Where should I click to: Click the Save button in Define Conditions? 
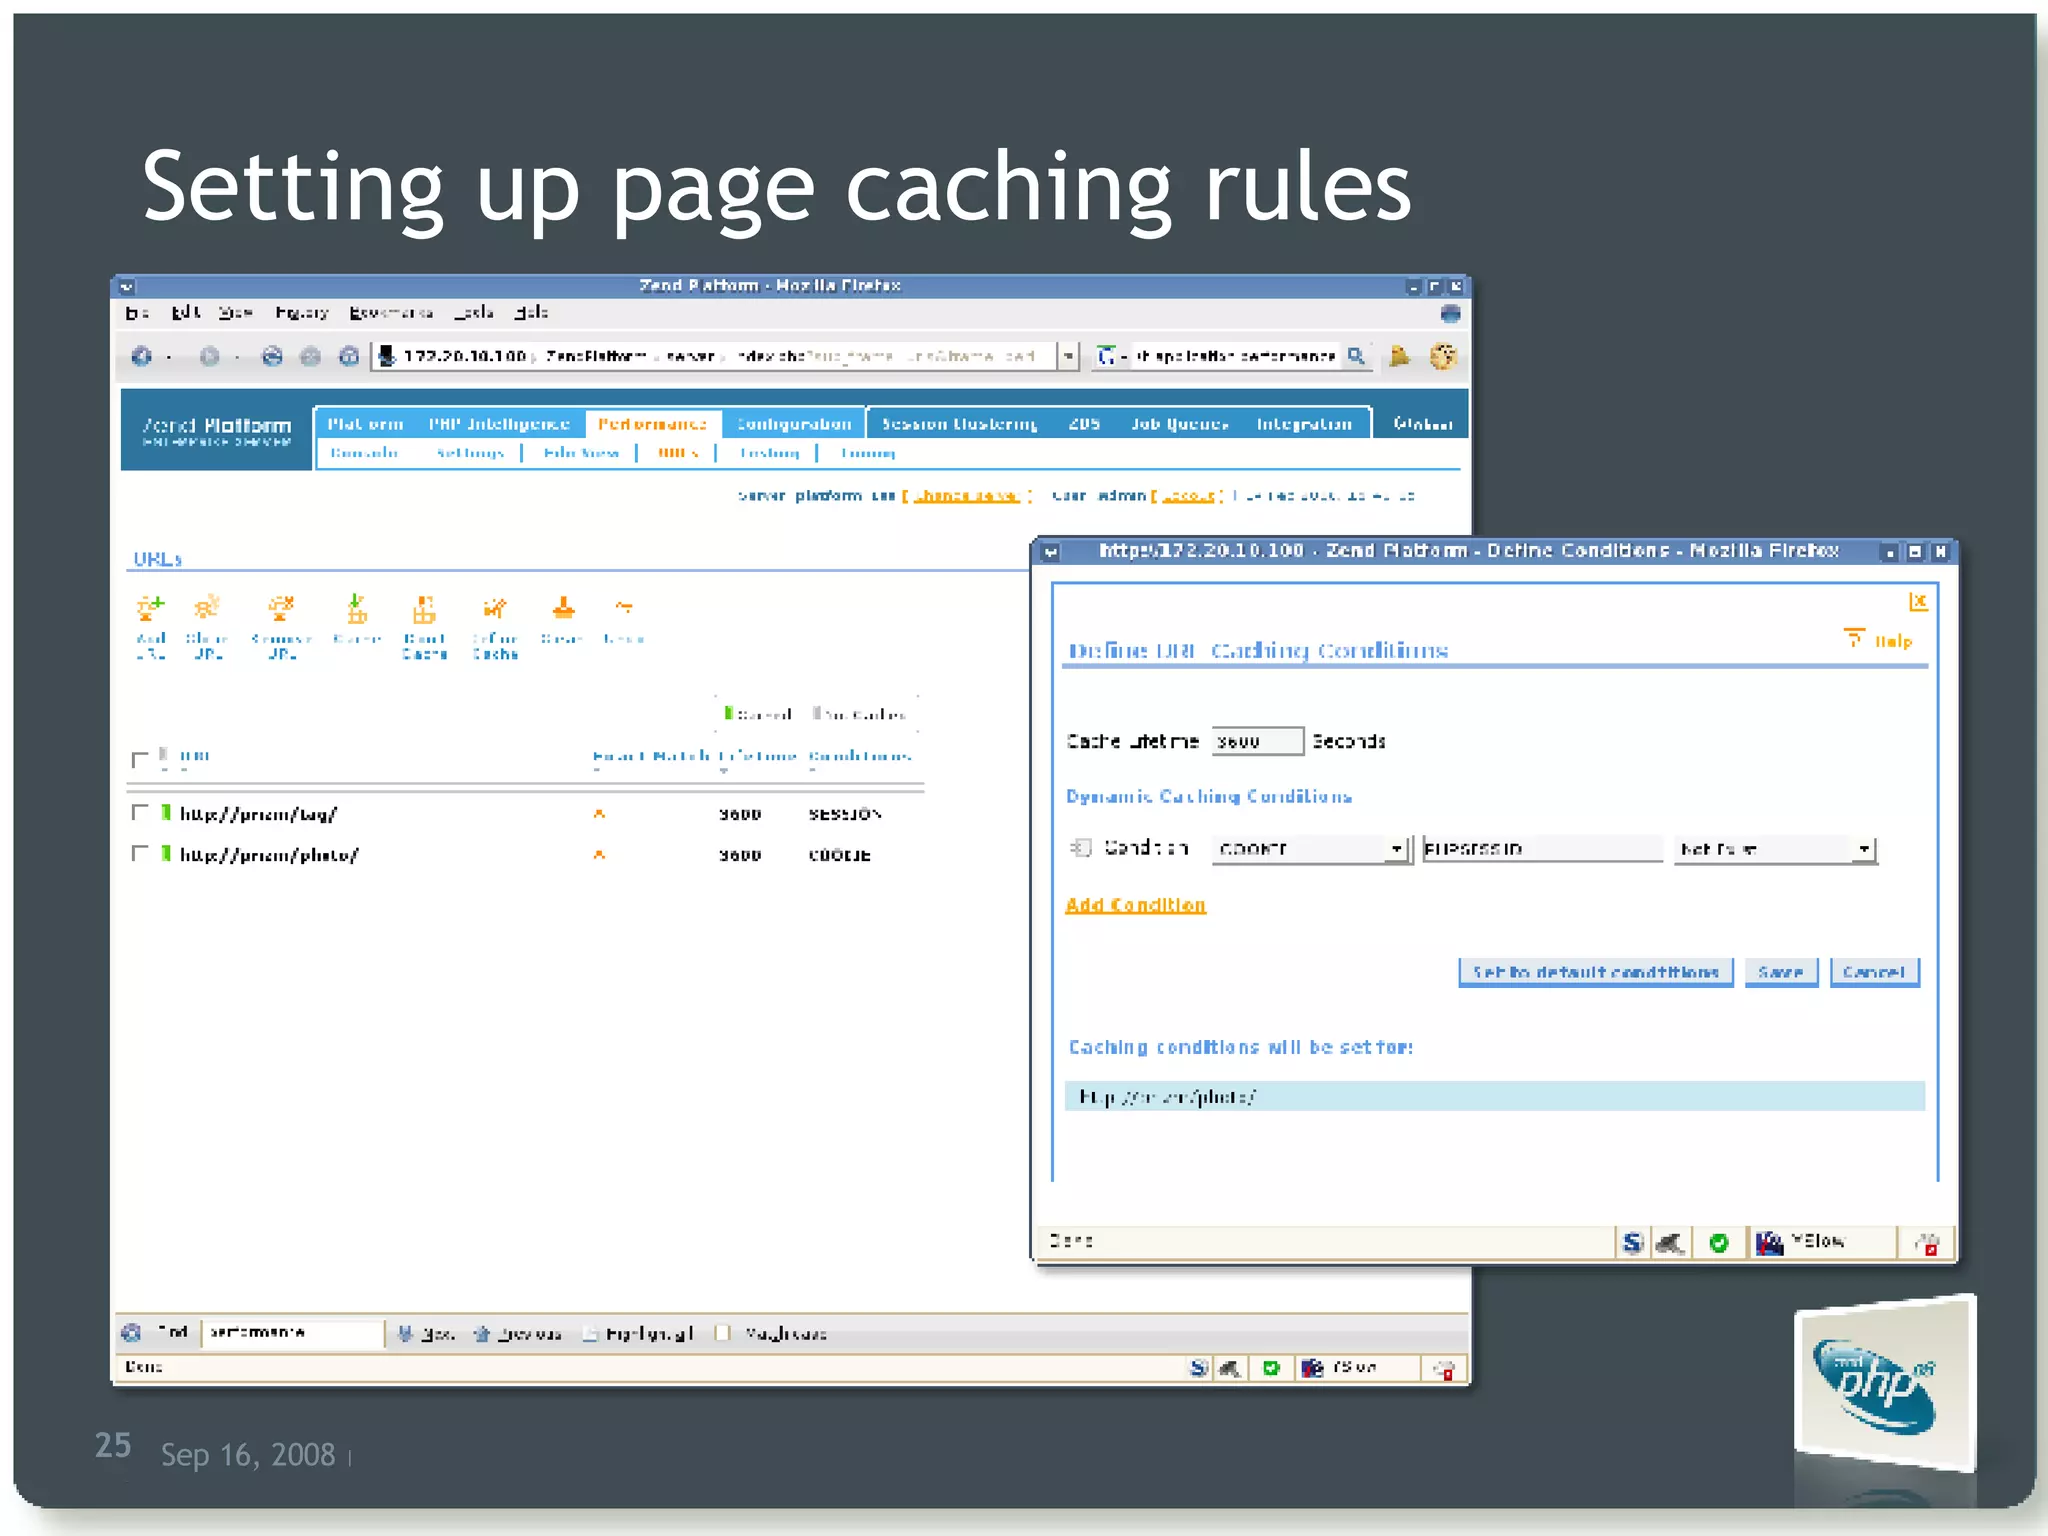tap(1781, 972)
